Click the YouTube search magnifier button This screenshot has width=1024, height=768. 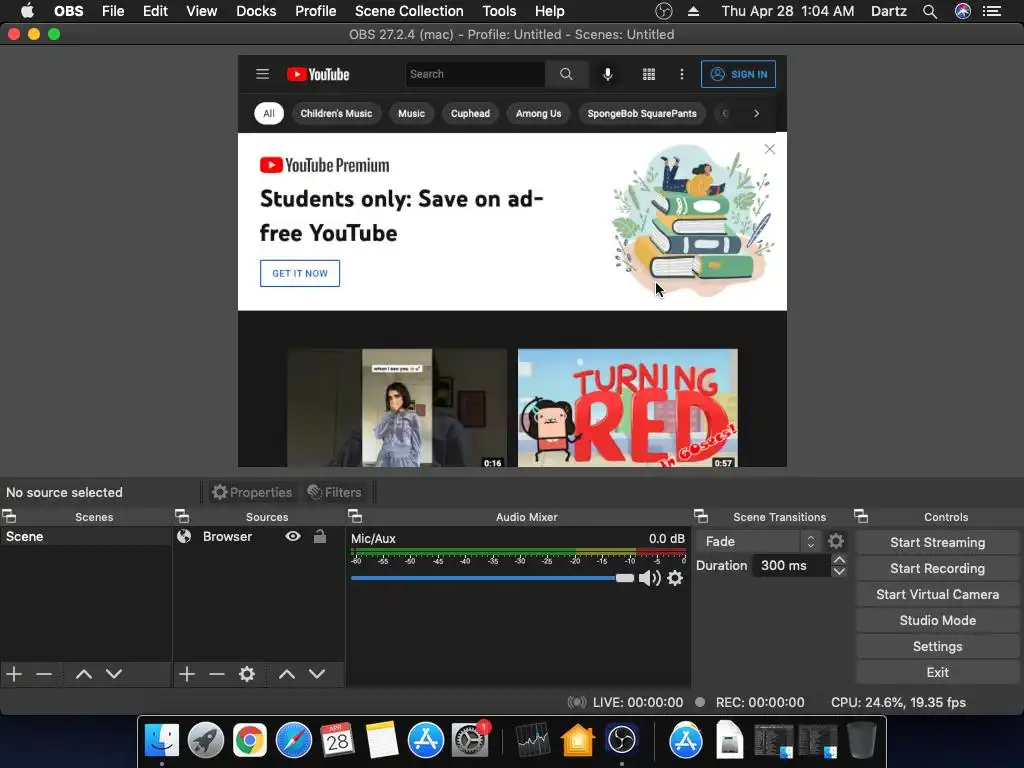point(566,74)
